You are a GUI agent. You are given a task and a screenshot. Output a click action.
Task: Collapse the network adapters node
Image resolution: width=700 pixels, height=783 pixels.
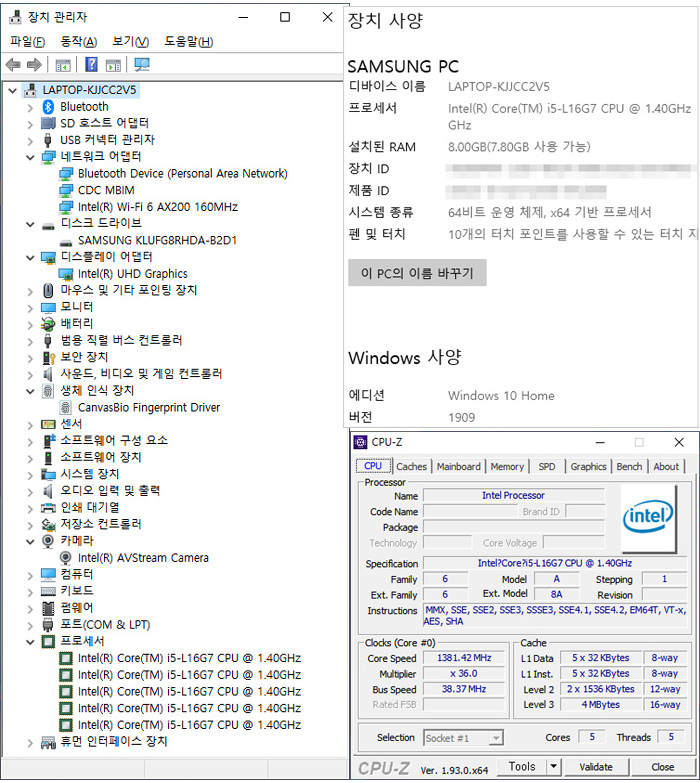(x=30, y=157)
